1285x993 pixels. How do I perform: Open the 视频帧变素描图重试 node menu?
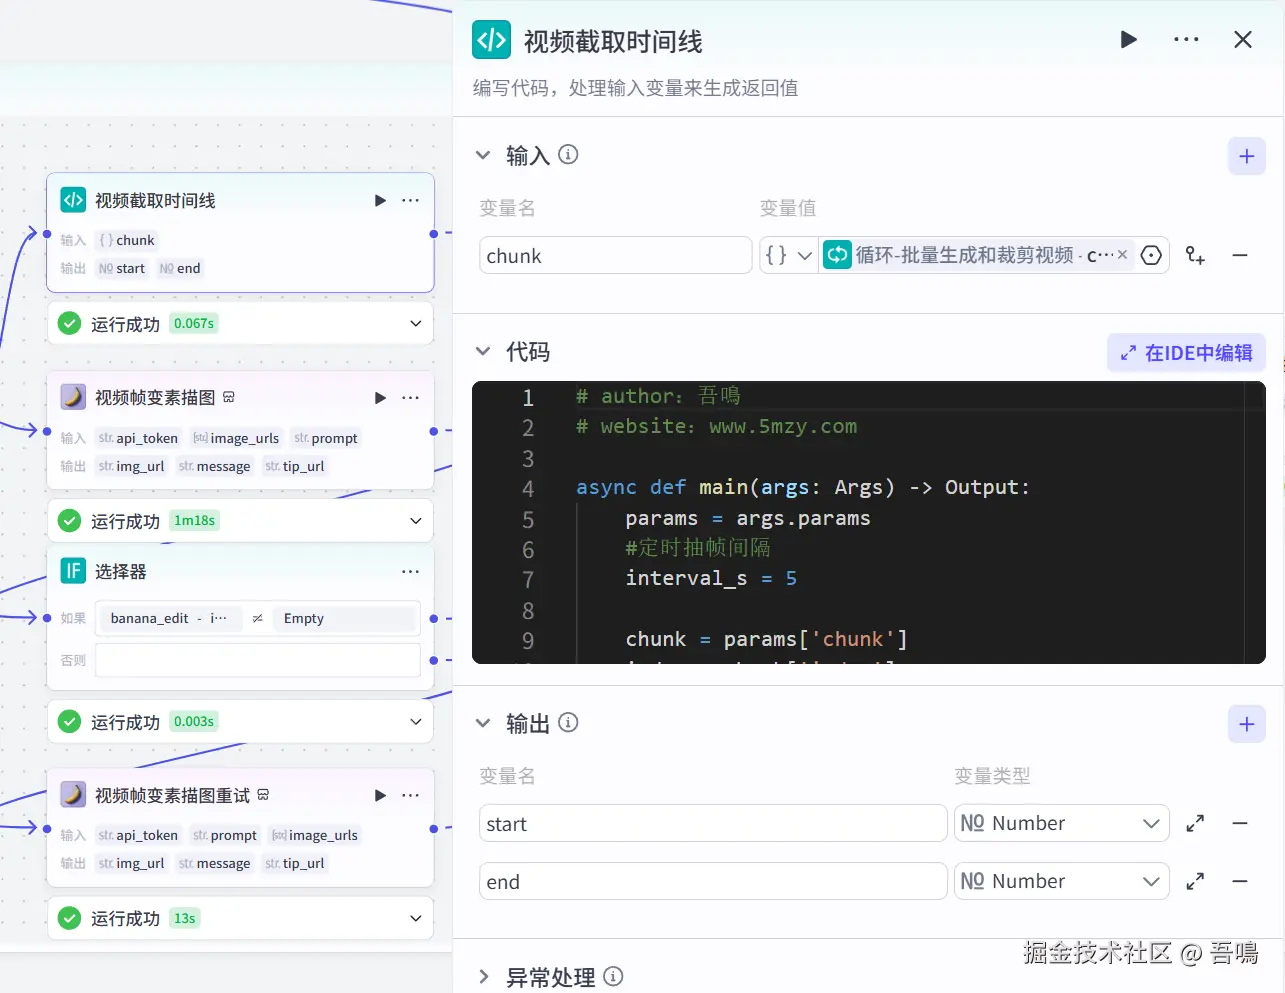[411, 795]
